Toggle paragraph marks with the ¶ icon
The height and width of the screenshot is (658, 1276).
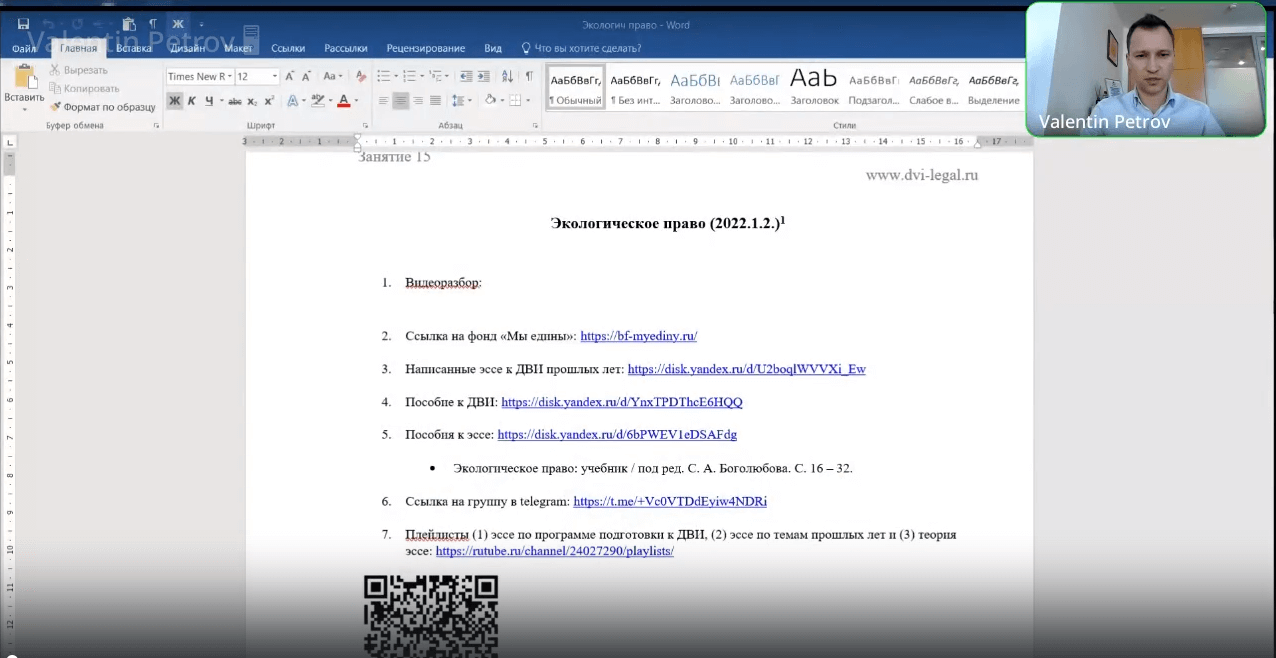531,77
